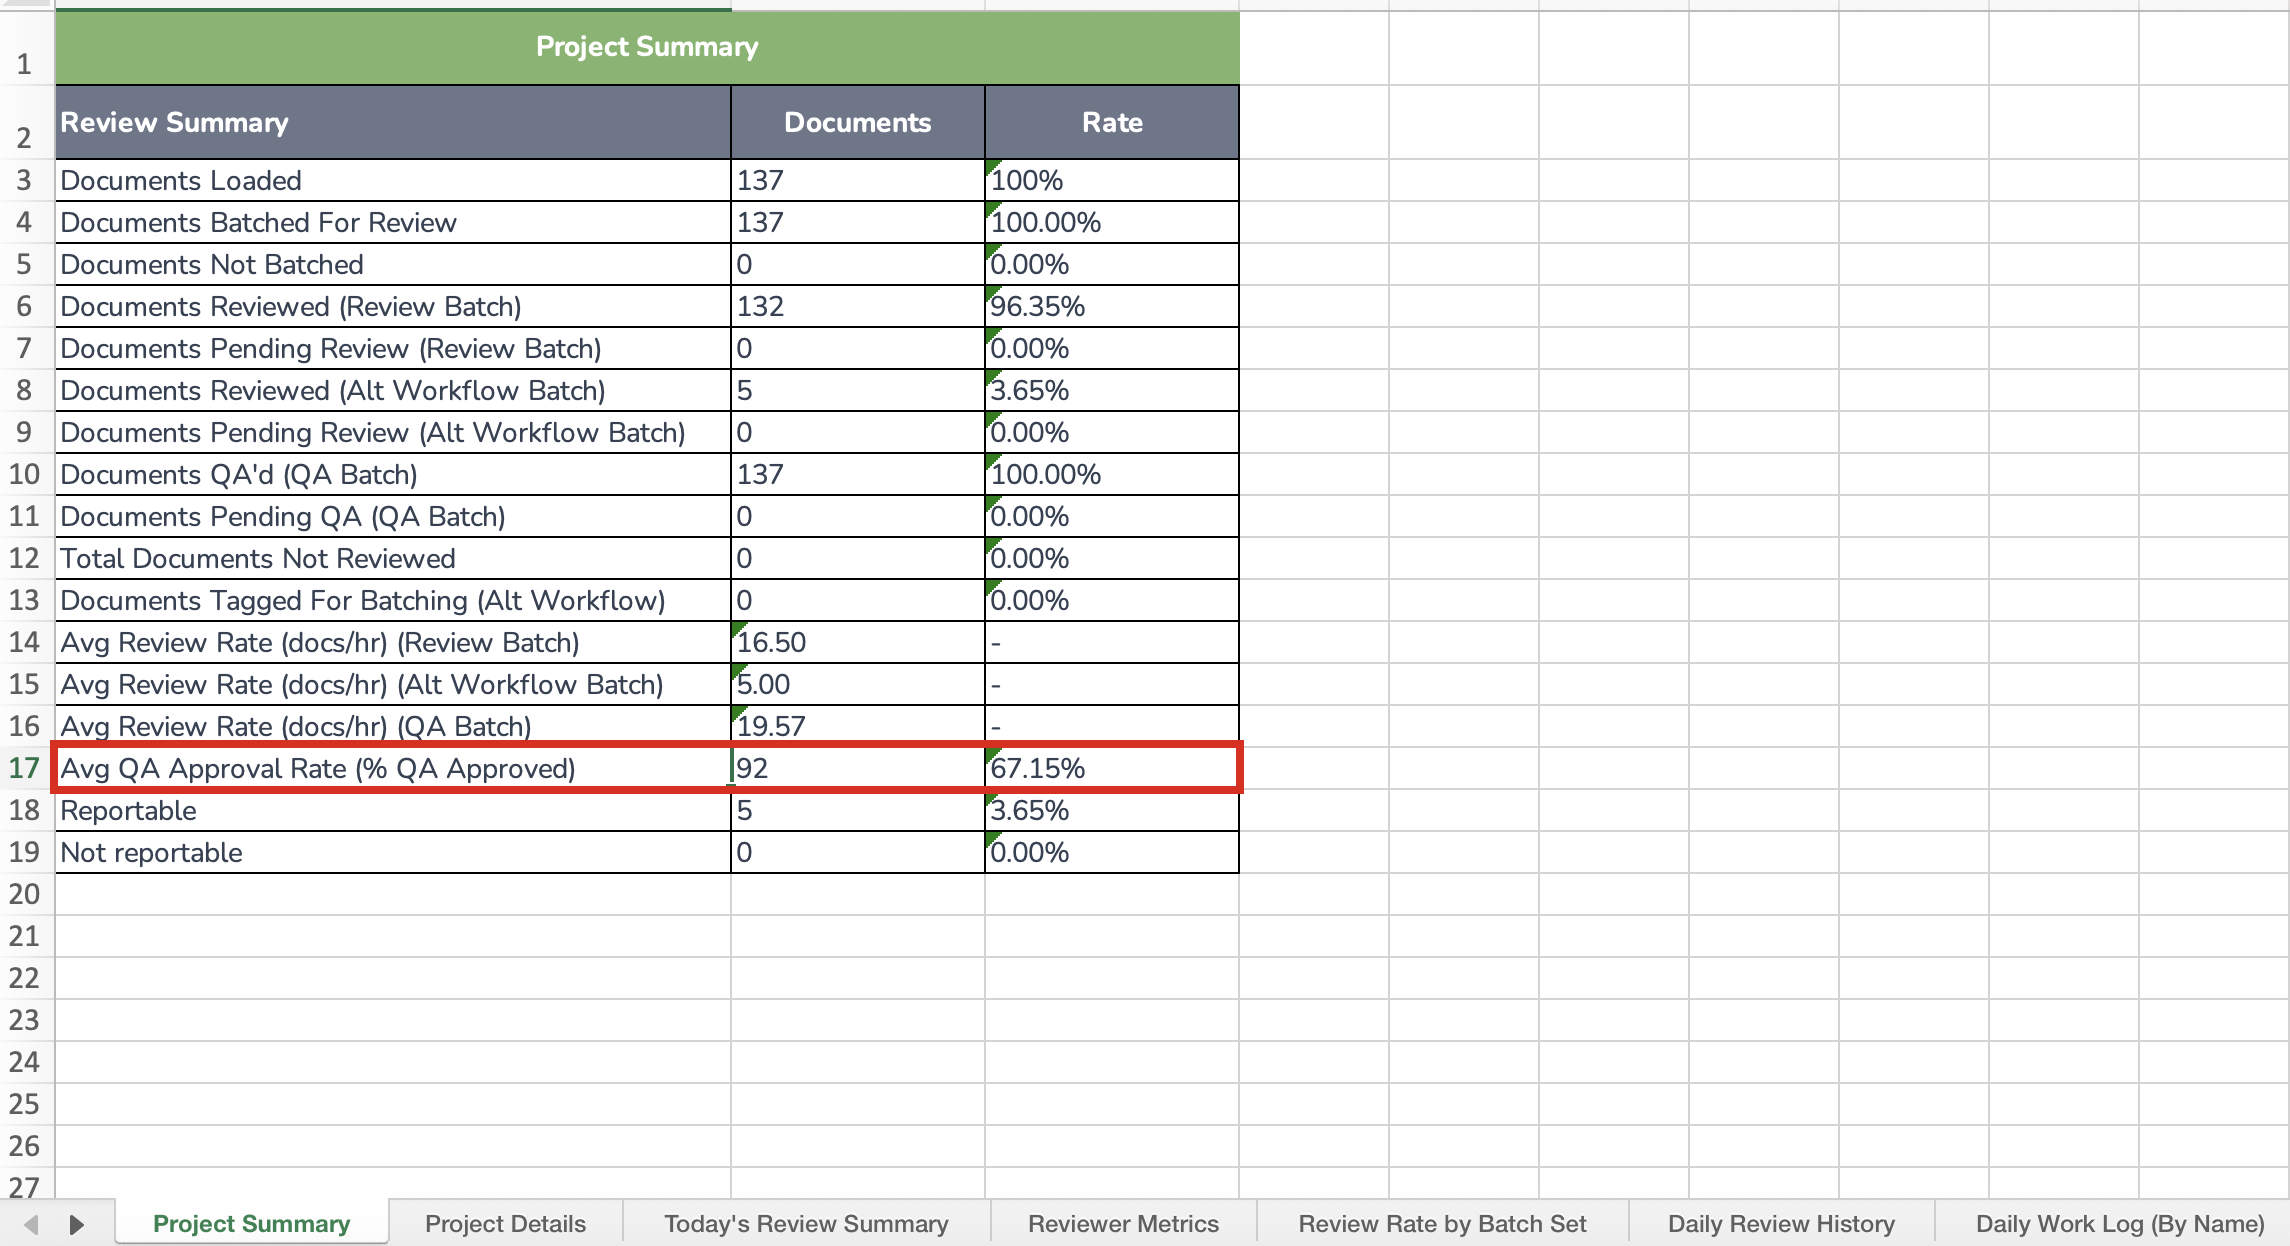
Task: Open Daily Work Log (By Name) tab
Action: [2119, 1223]
